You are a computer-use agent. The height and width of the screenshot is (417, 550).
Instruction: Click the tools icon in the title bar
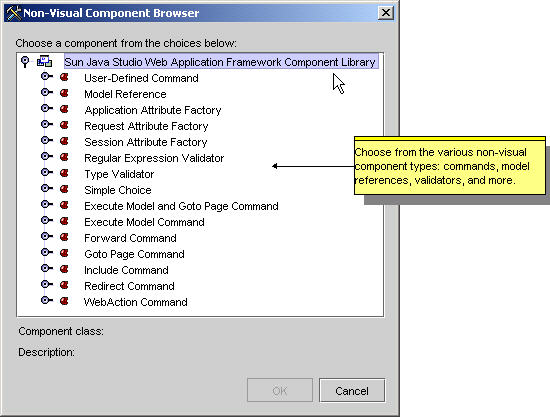[14, 13]
